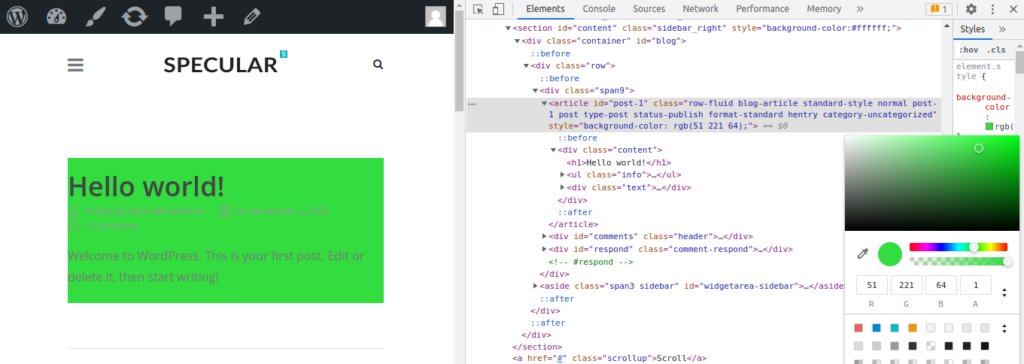Image resolution: width=1024 pixels, height=364 pixels.
Task: Switch to the Network tab
Action: tap(701, 9)
